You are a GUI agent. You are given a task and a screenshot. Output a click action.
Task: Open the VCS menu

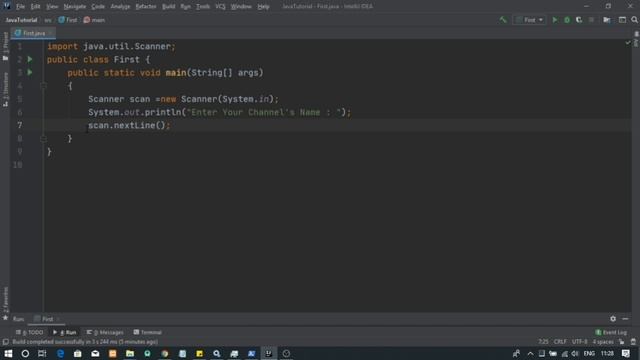point(220,7)
